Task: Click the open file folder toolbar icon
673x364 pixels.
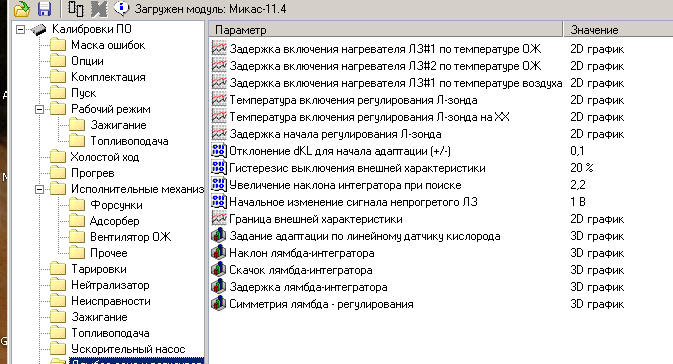Action: [x=21, y=9]
